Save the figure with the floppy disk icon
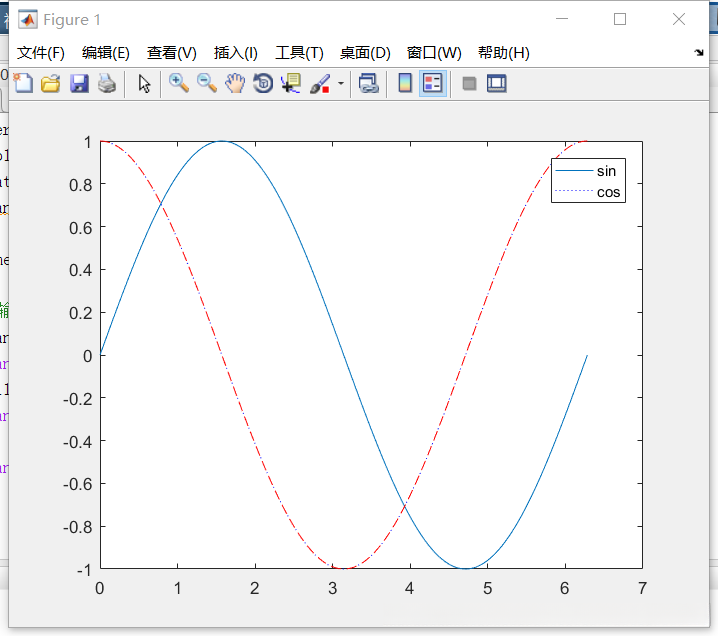Viewport: 718px width, 636px height. click(78, 84)
